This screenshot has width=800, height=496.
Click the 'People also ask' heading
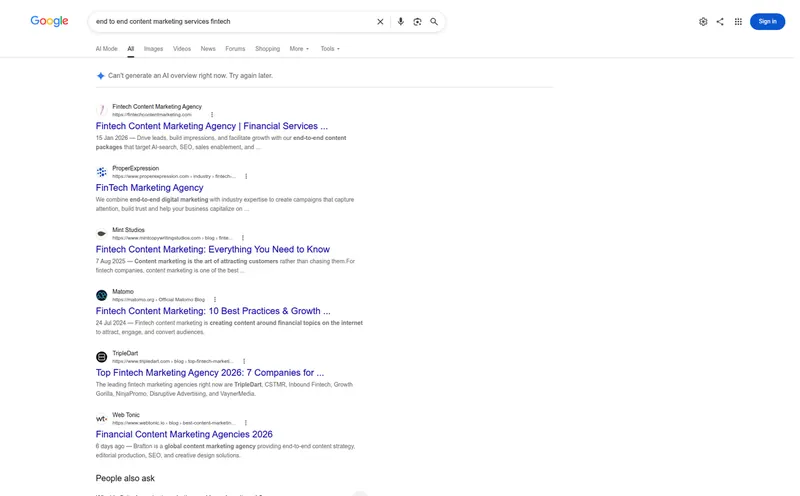pyautogui.click(x=125, y=479)
